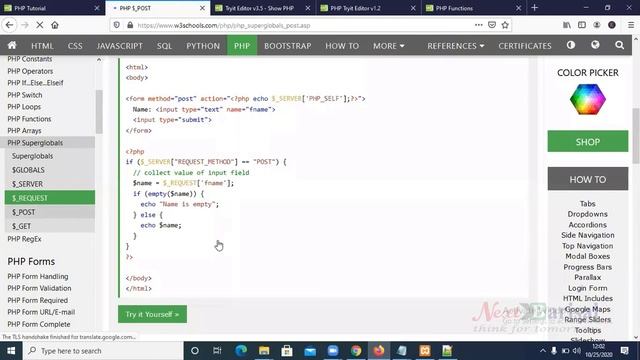
Task: Open the notification center icon
Action: (x=624, y=351)
